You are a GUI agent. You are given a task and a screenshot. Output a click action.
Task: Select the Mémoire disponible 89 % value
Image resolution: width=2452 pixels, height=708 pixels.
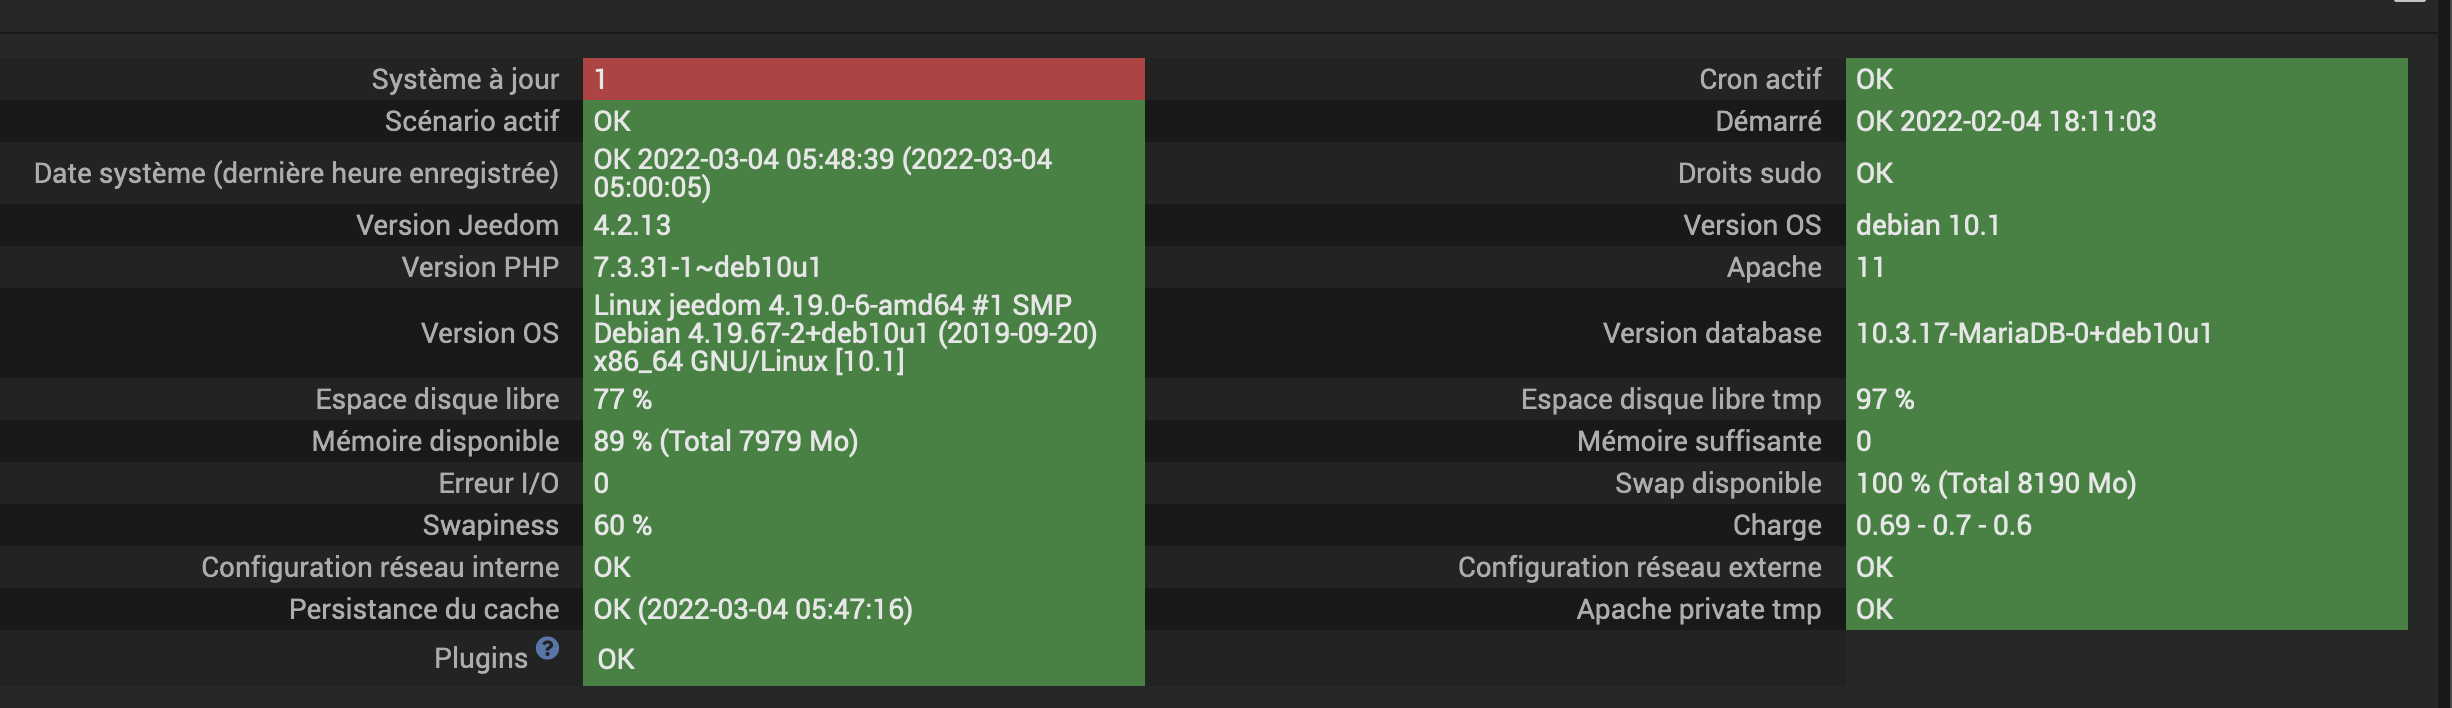pos(864,441)
